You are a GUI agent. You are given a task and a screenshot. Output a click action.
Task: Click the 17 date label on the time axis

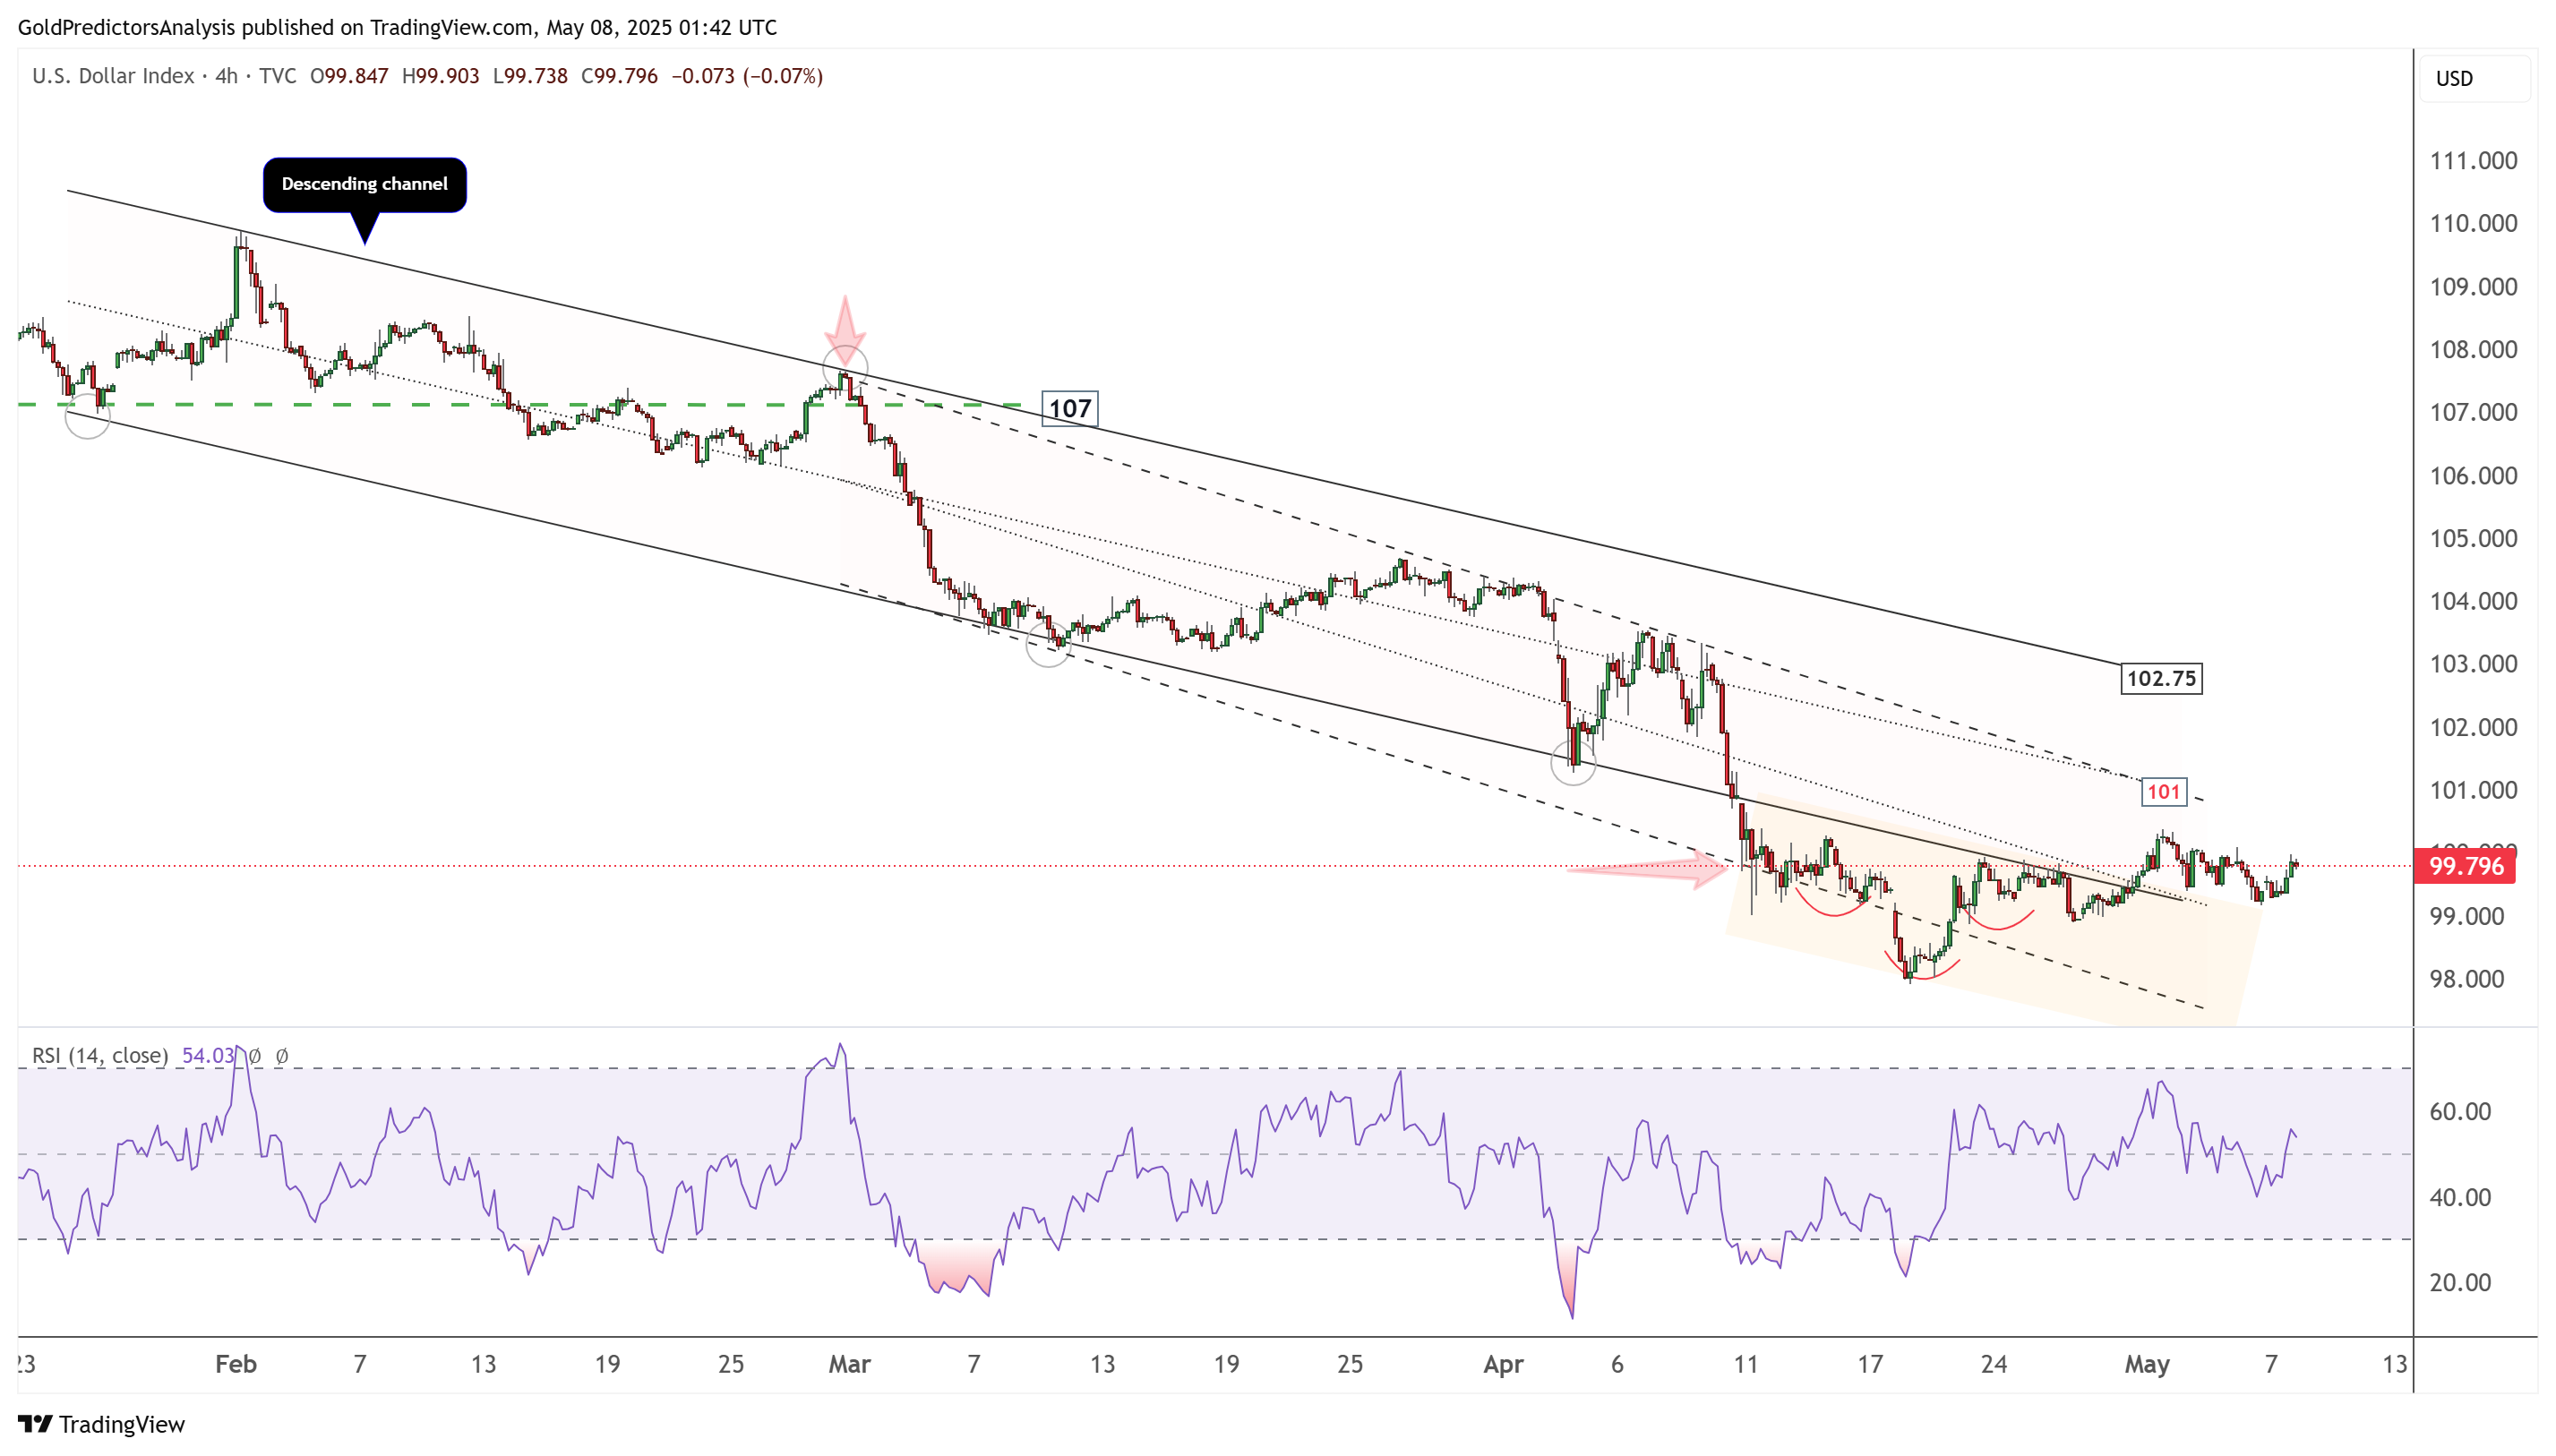pos(1870,1364)
